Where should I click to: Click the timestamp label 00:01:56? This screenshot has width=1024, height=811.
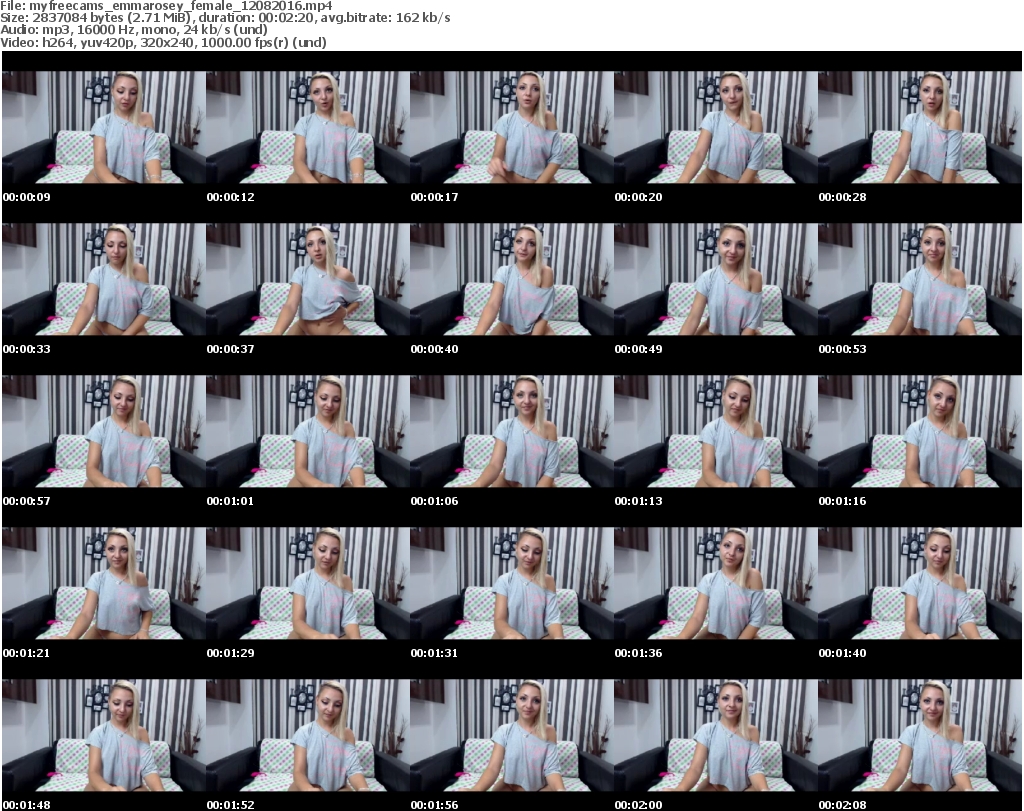[434, 805]
